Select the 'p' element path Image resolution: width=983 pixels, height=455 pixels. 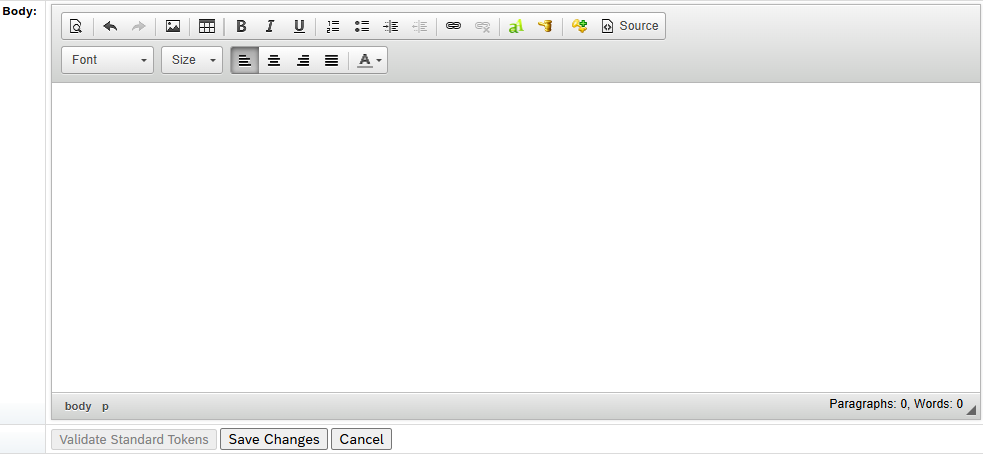pos(105,406)
